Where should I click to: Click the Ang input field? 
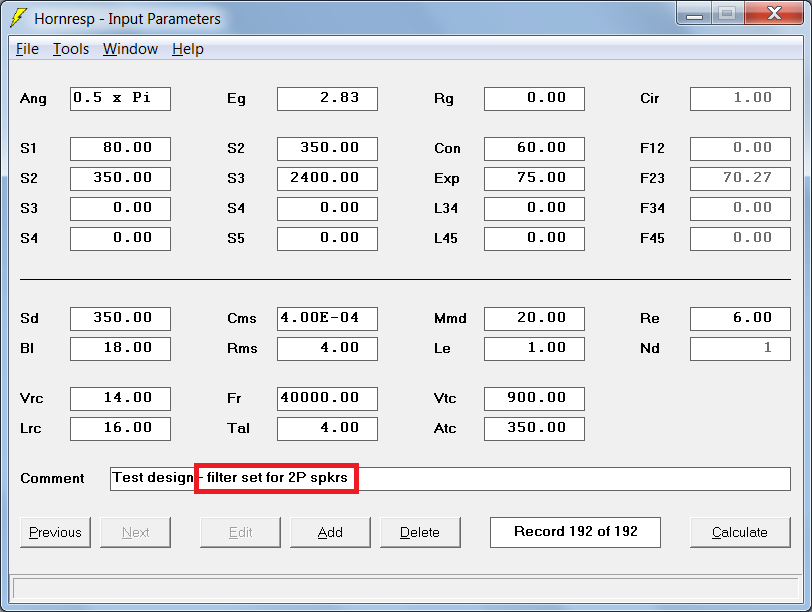click(x=121, y=99)
